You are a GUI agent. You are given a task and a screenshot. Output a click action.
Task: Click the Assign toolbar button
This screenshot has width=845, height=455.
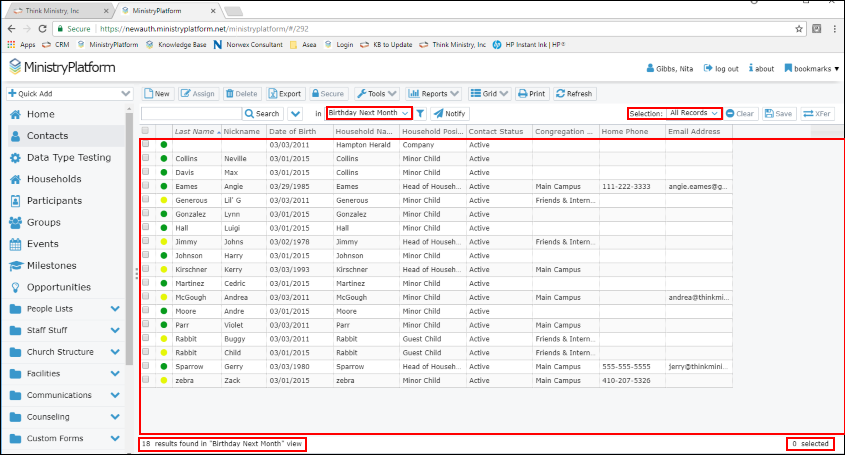point(198,94)
